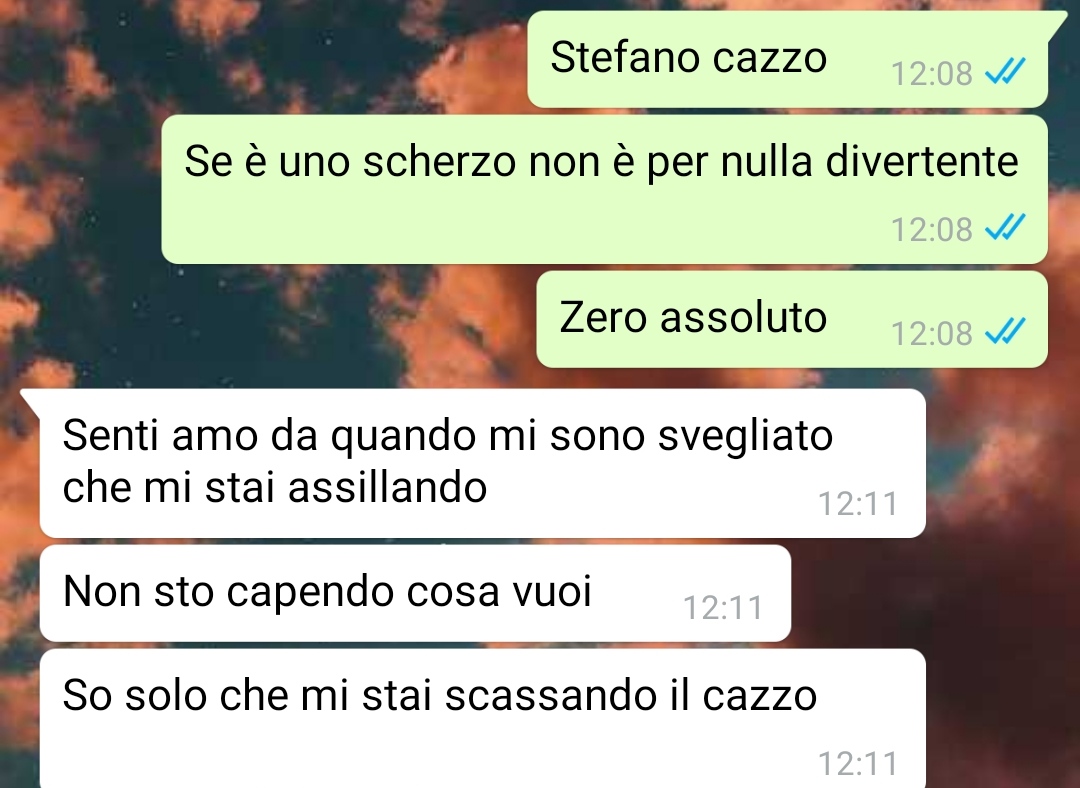Select the "Non sto capendo cosa vuoi" message
1080x788 pixels.
click(x=415, y=593)
